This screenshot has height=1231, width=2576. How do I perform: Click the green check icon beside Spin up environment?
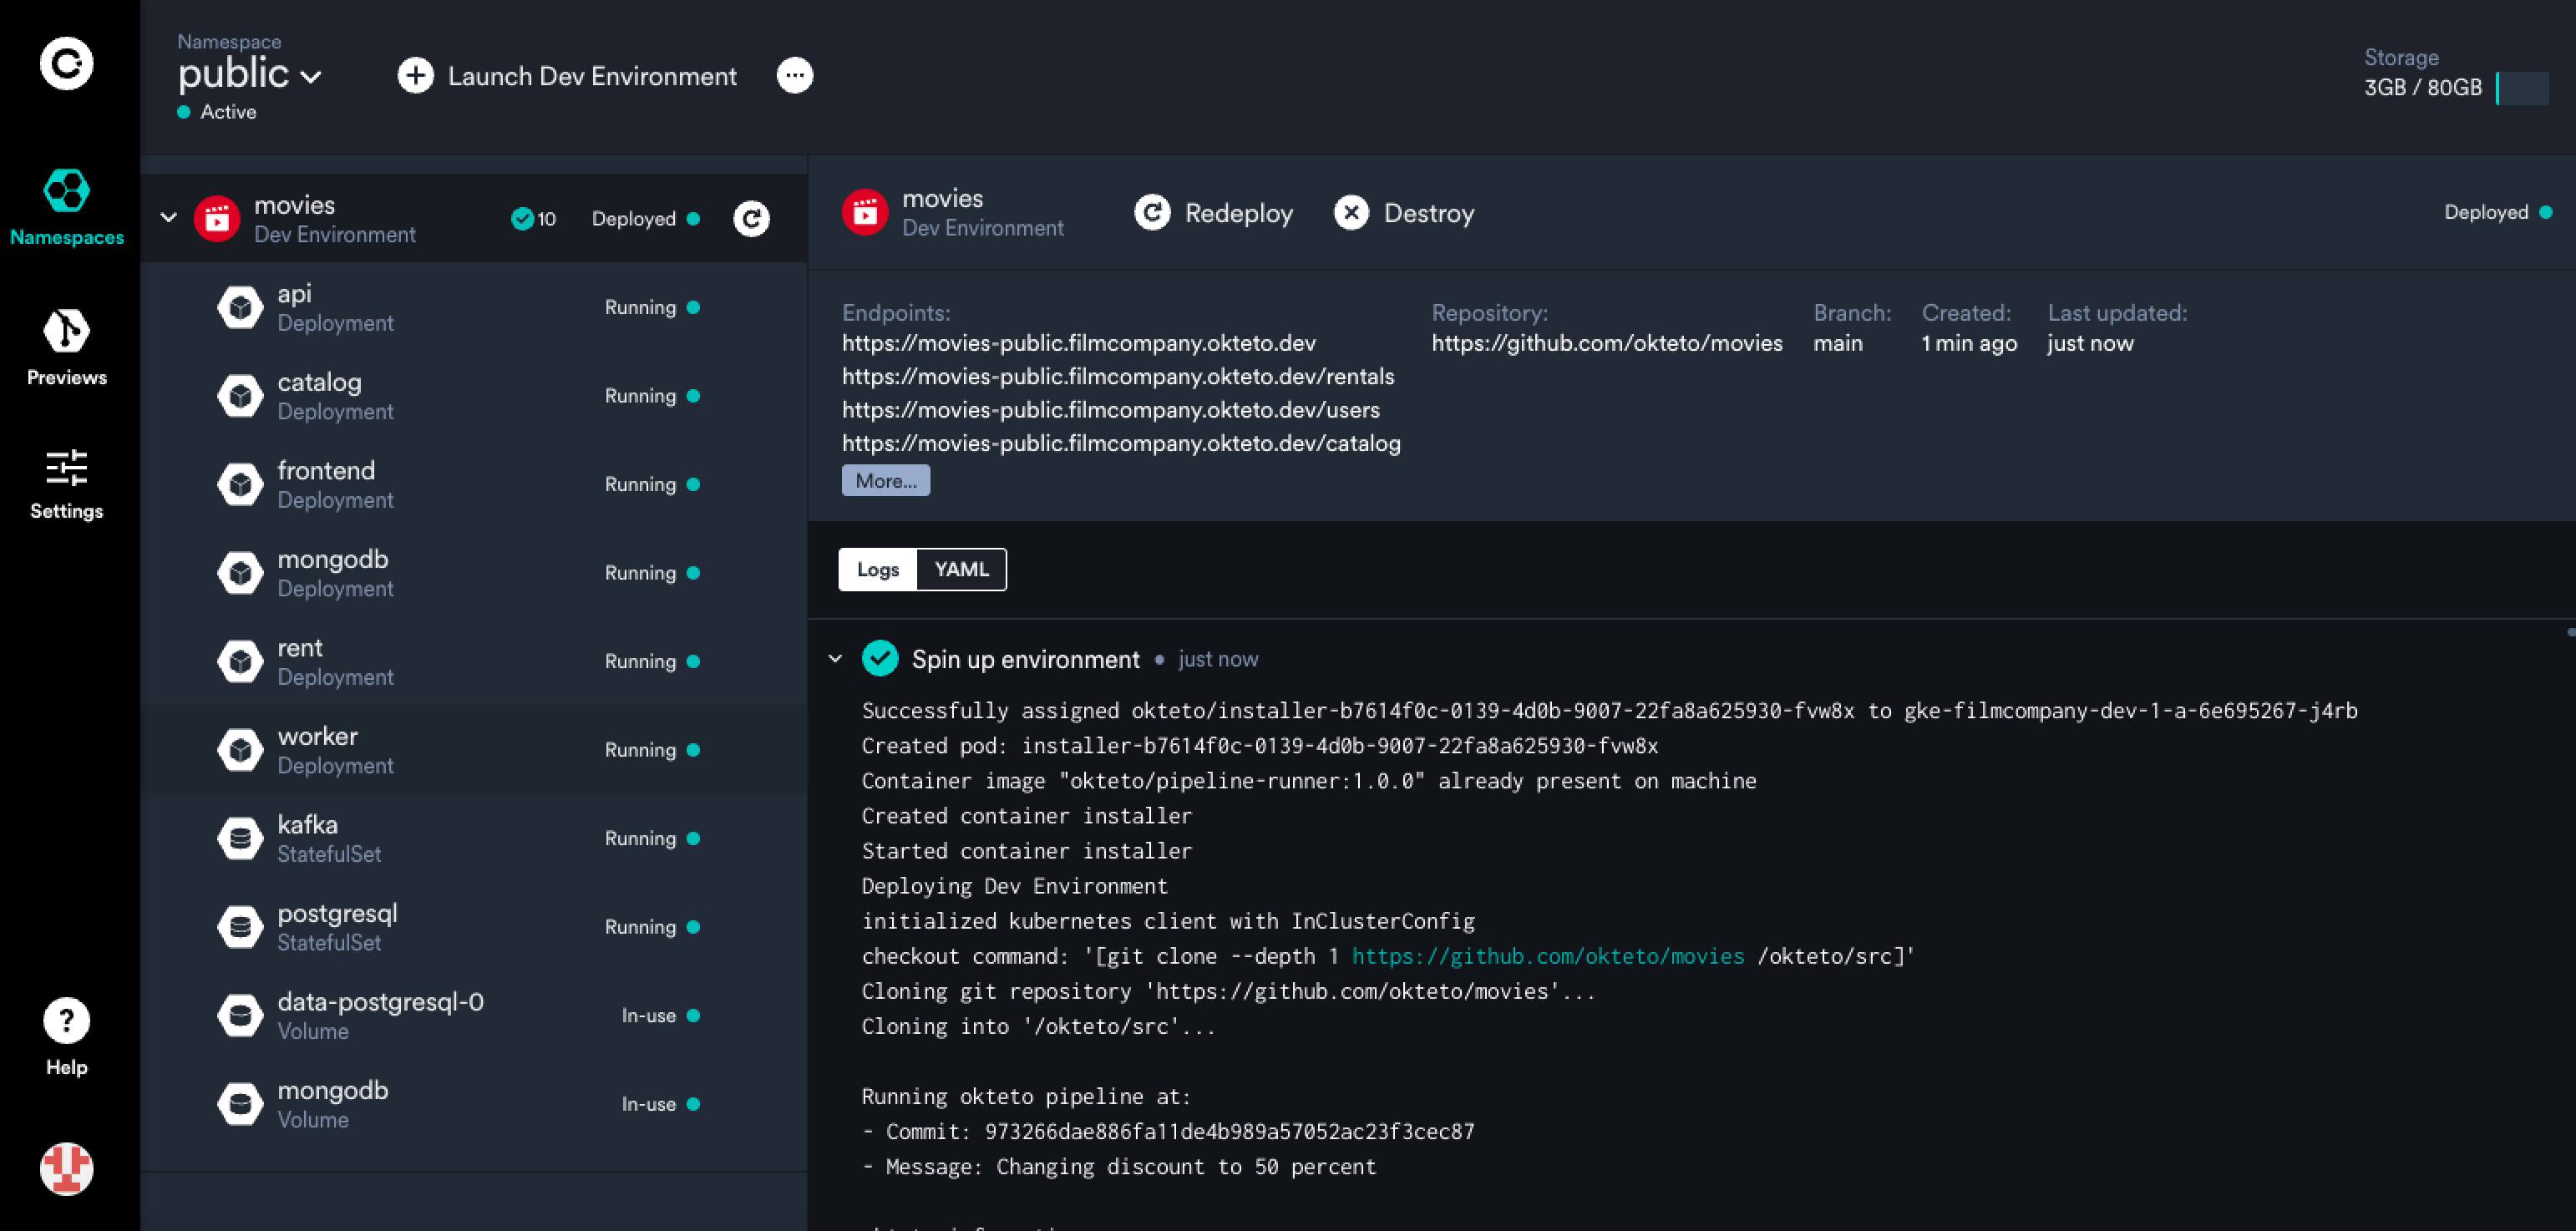pos(880,658)
